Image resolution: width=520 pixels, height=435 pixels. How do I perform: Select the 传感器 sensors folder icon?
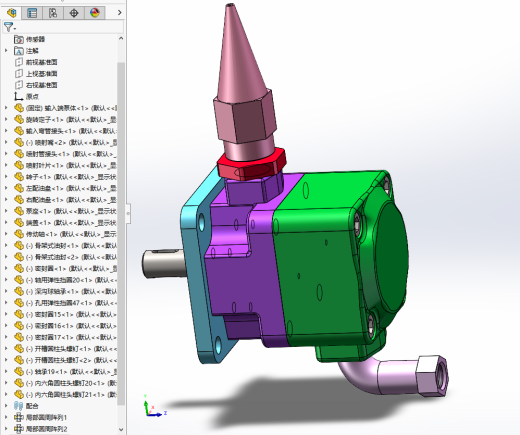pyautogui.click(x=19, y=39)
